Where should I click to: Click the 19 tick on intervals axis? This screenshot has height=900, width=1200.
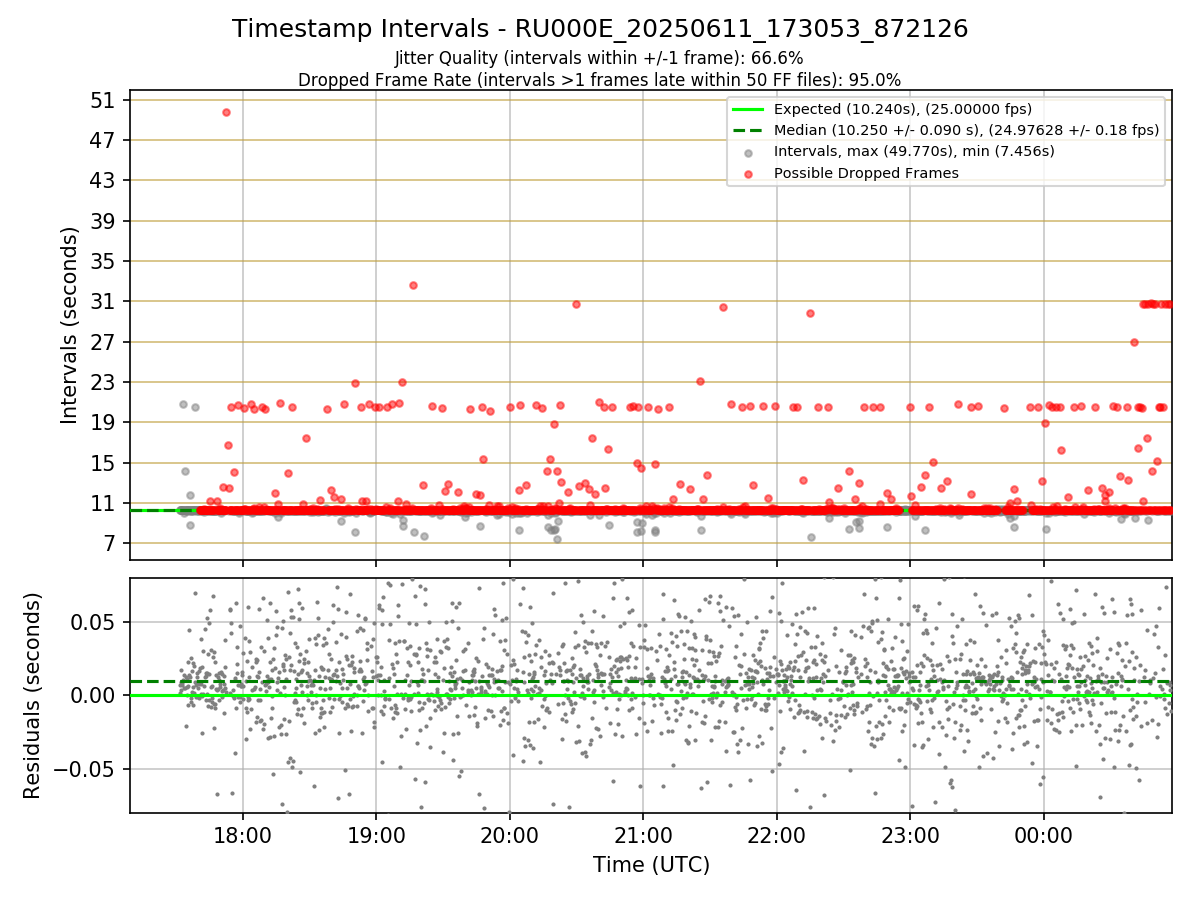tap(104, 422)
